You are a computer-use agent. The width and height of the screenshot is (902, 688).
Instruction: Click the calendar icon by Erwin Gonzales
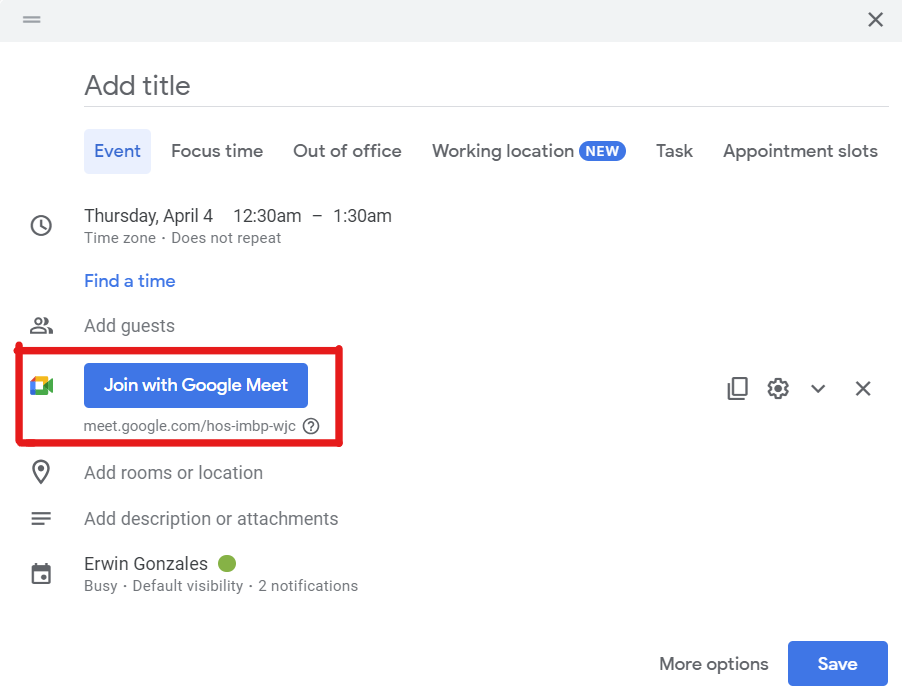pyautogui.click(x=41, y=574)
